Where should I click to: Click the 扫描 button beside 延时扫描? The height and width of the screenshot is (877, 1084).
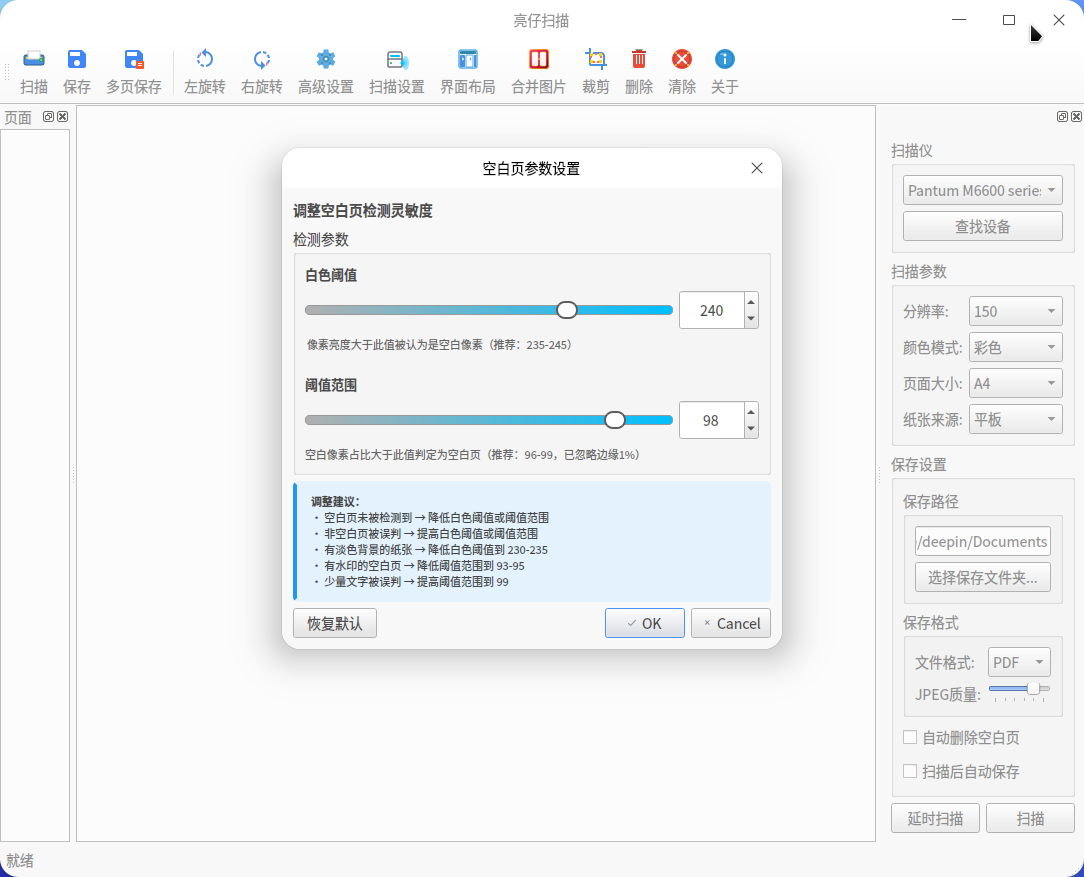point(1030,818)
